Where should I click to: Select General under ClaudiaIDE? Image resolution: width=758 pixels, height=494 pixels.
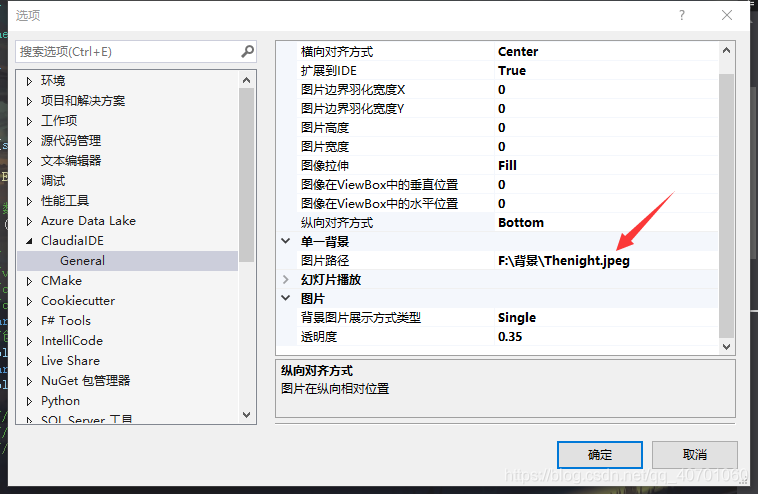(x=82, y=261)
